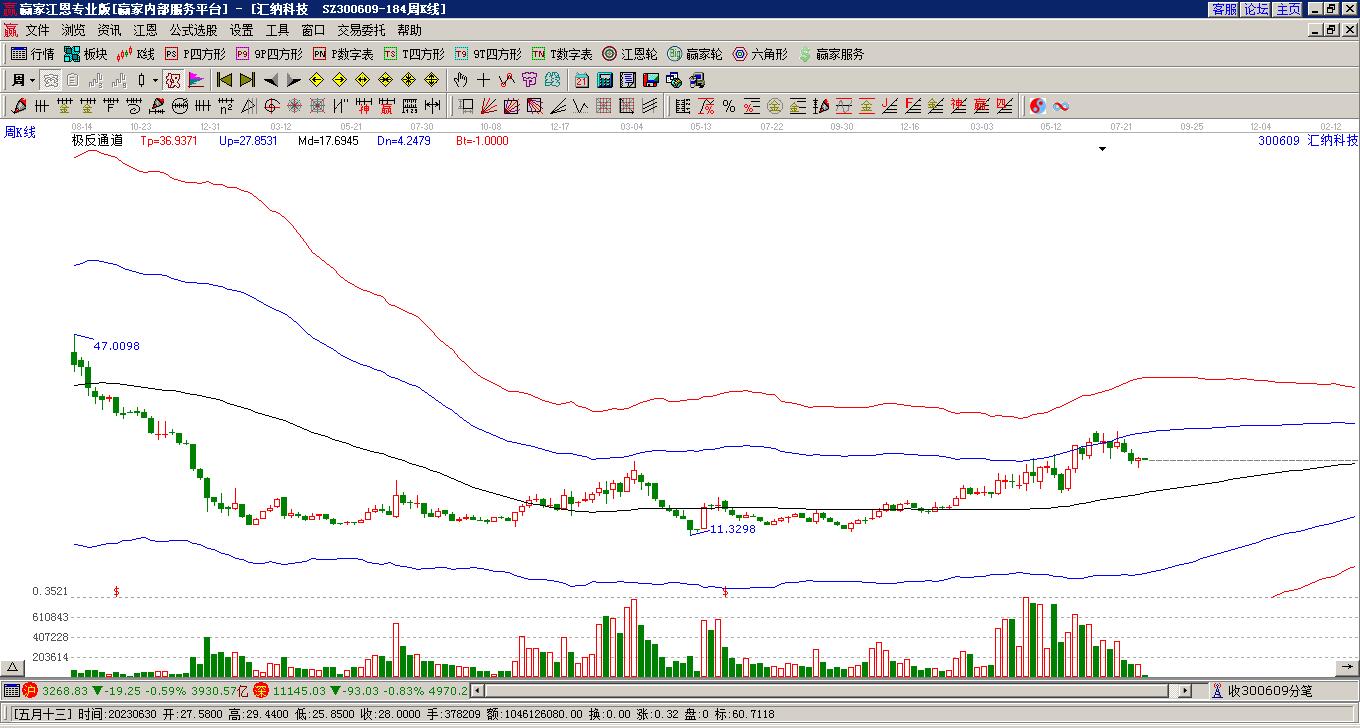Toggle the blue infinity loop icon
The image size is (1360, 728).
[x=1061, y=106]
